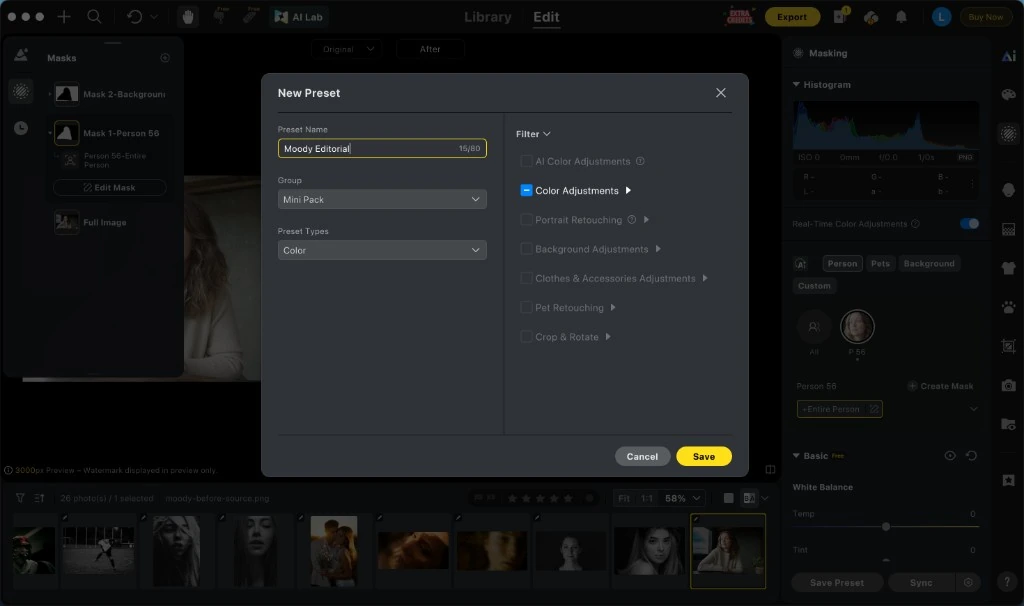Click the help question mark icon
Image resolution: width=1024 pixels, height=606 pixels.
tap(1006, 581)
